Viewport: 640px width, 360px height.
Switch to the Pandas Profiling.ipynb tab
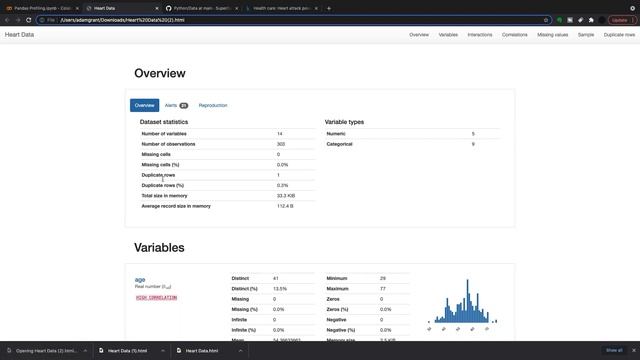pos(41,8)
